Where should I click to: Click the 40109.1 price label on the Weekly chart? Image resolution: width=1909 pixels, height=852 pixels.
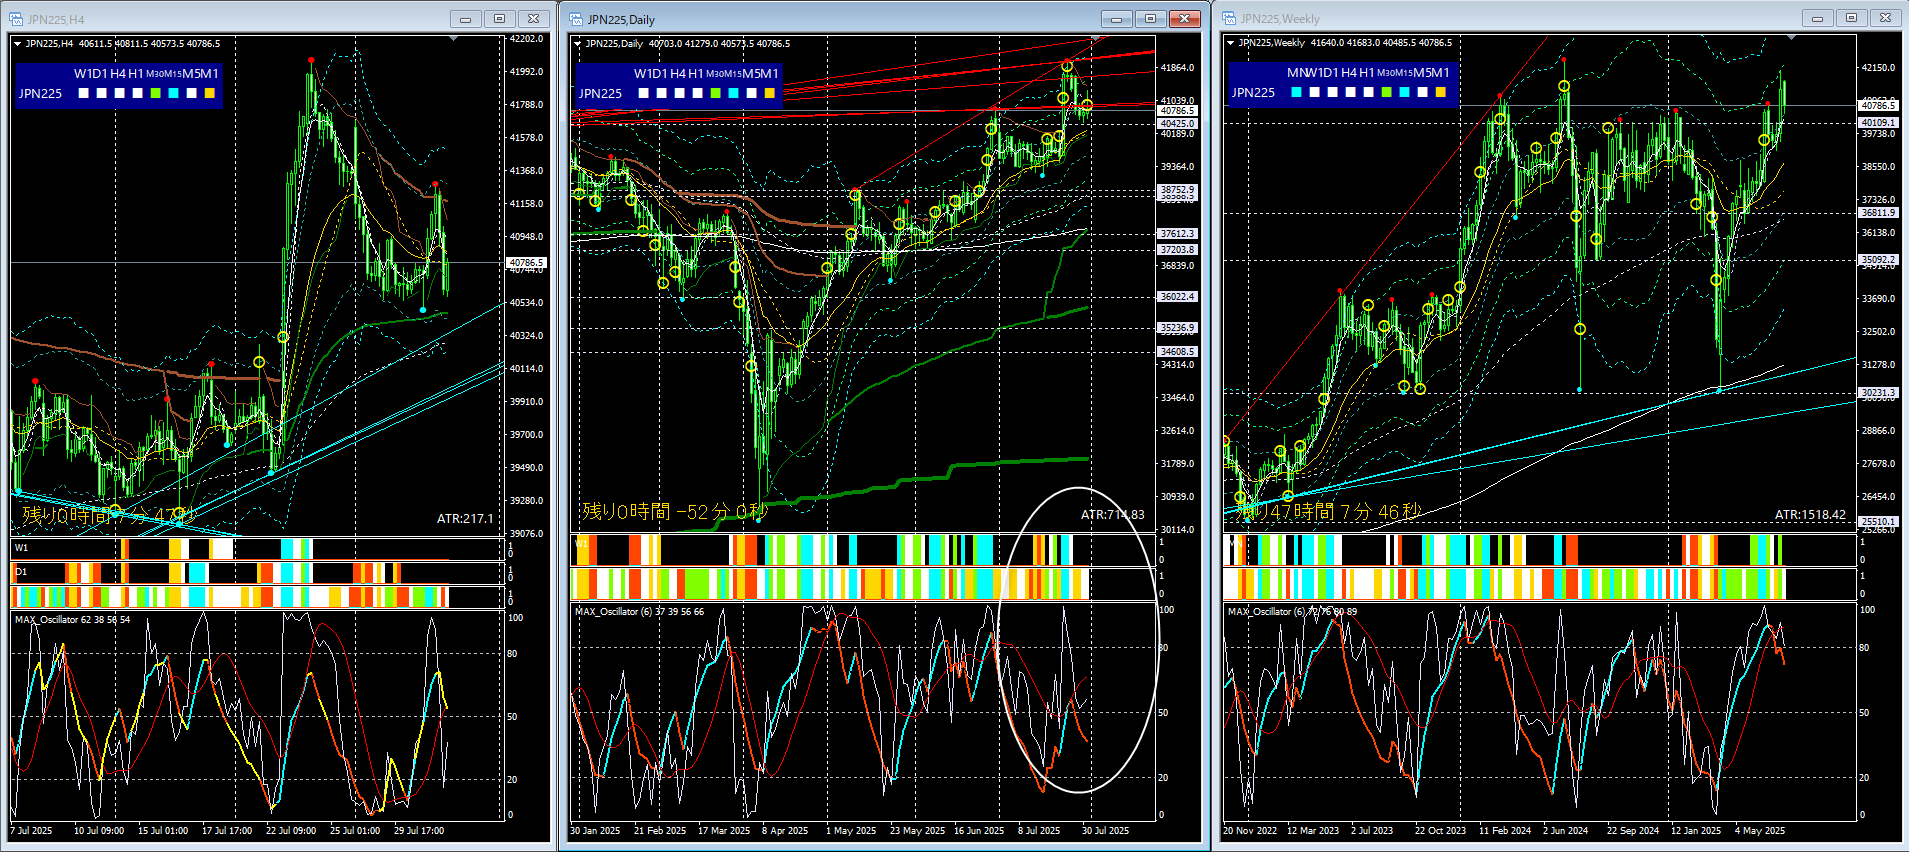click(x=1878, y=122)
